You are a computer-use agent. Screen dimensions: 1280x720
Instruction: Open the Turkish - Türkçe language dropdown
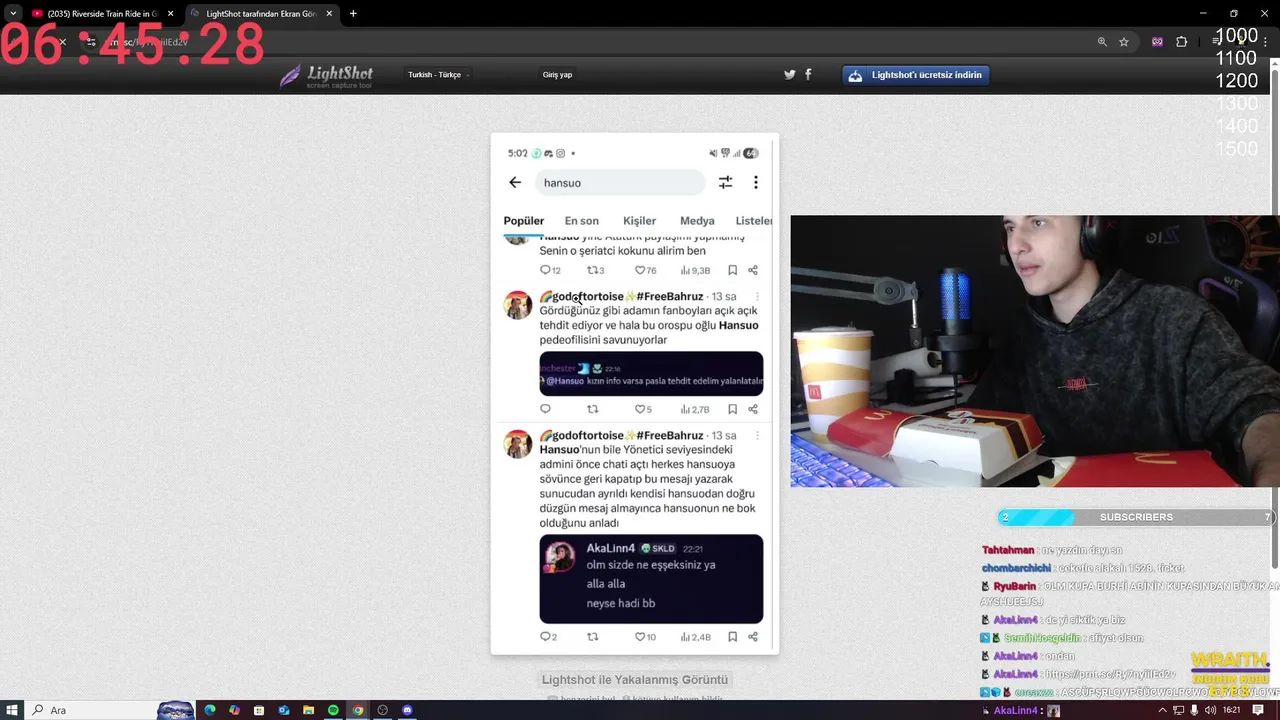click(x=438, y=75)
